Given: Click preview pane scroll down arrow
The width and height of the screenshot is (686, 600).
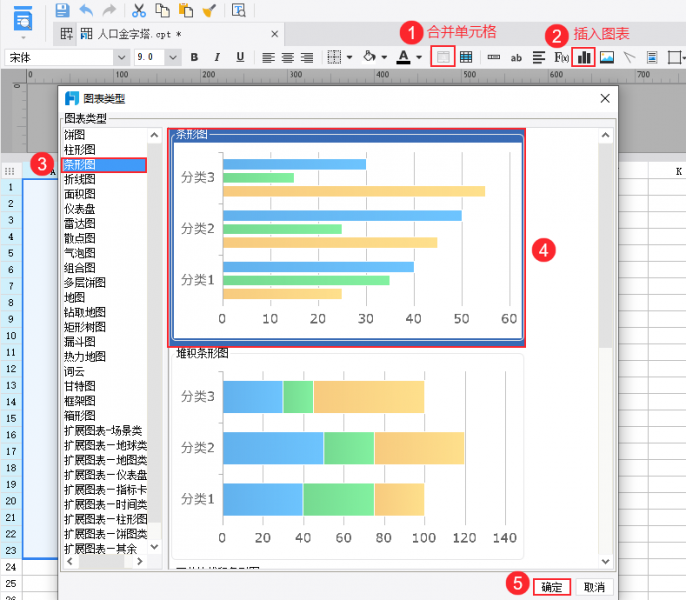Looking at the screenshot, I should pyautogui.click(x=606, y=561).
